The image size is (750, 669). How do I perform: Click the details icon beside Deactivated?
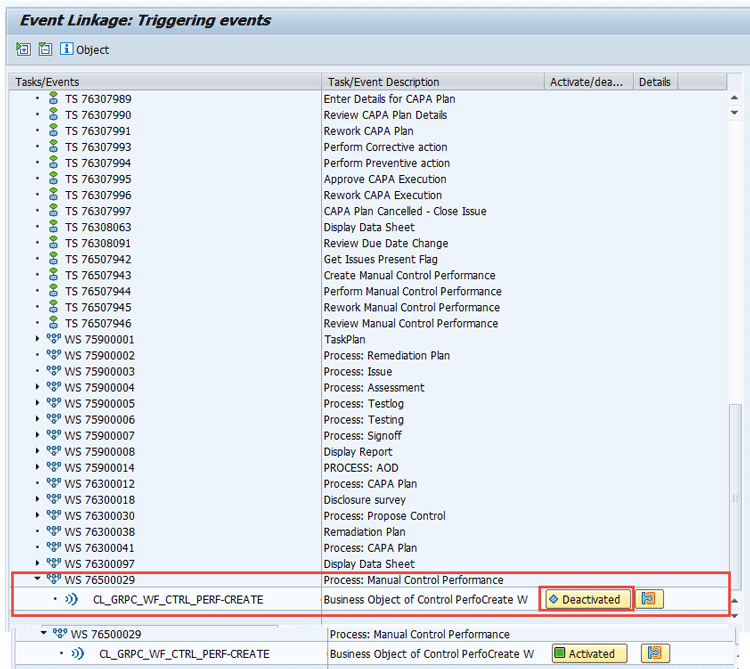click(652, 599)
